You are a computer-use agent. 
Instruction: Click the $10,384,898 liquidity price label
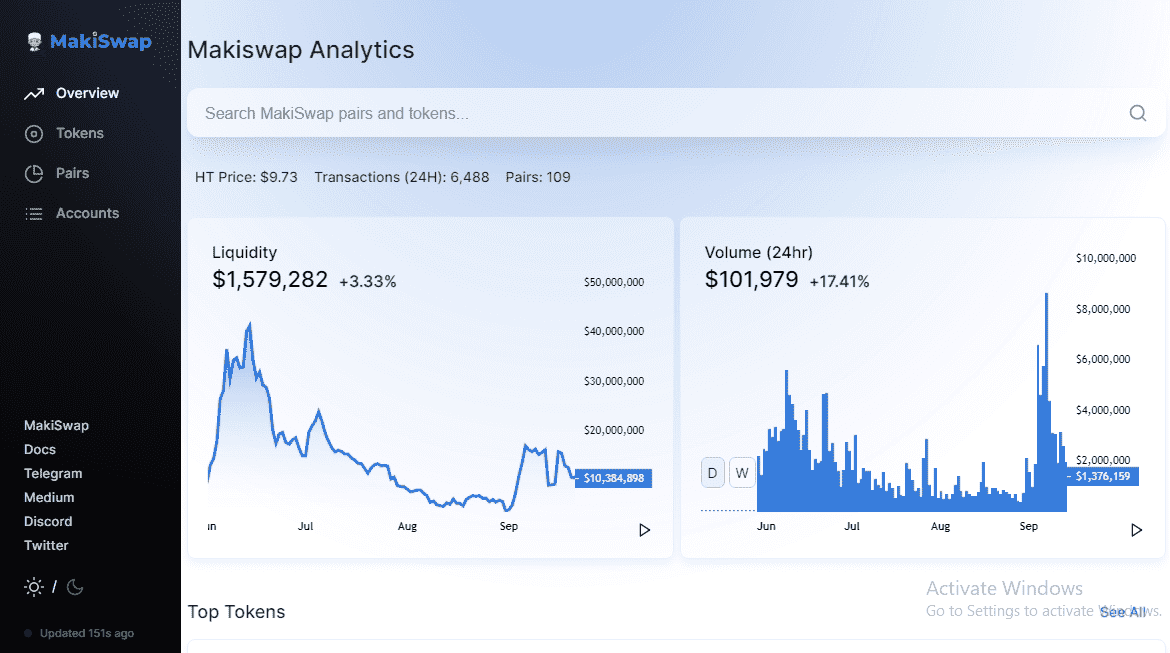pyautogui.click(x=613, y=478)
